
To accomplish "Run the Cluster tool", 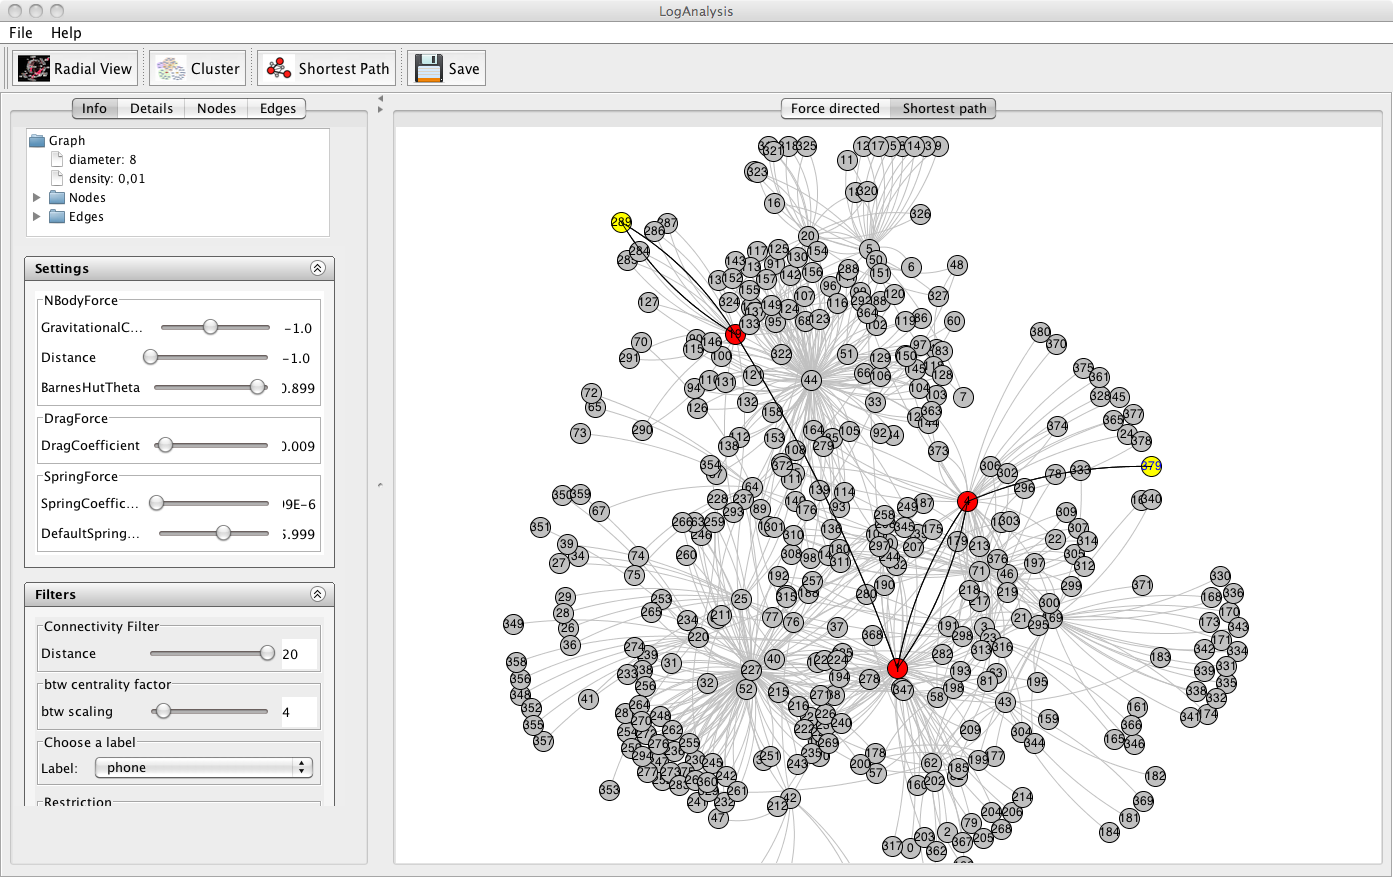I will [198, 68].
